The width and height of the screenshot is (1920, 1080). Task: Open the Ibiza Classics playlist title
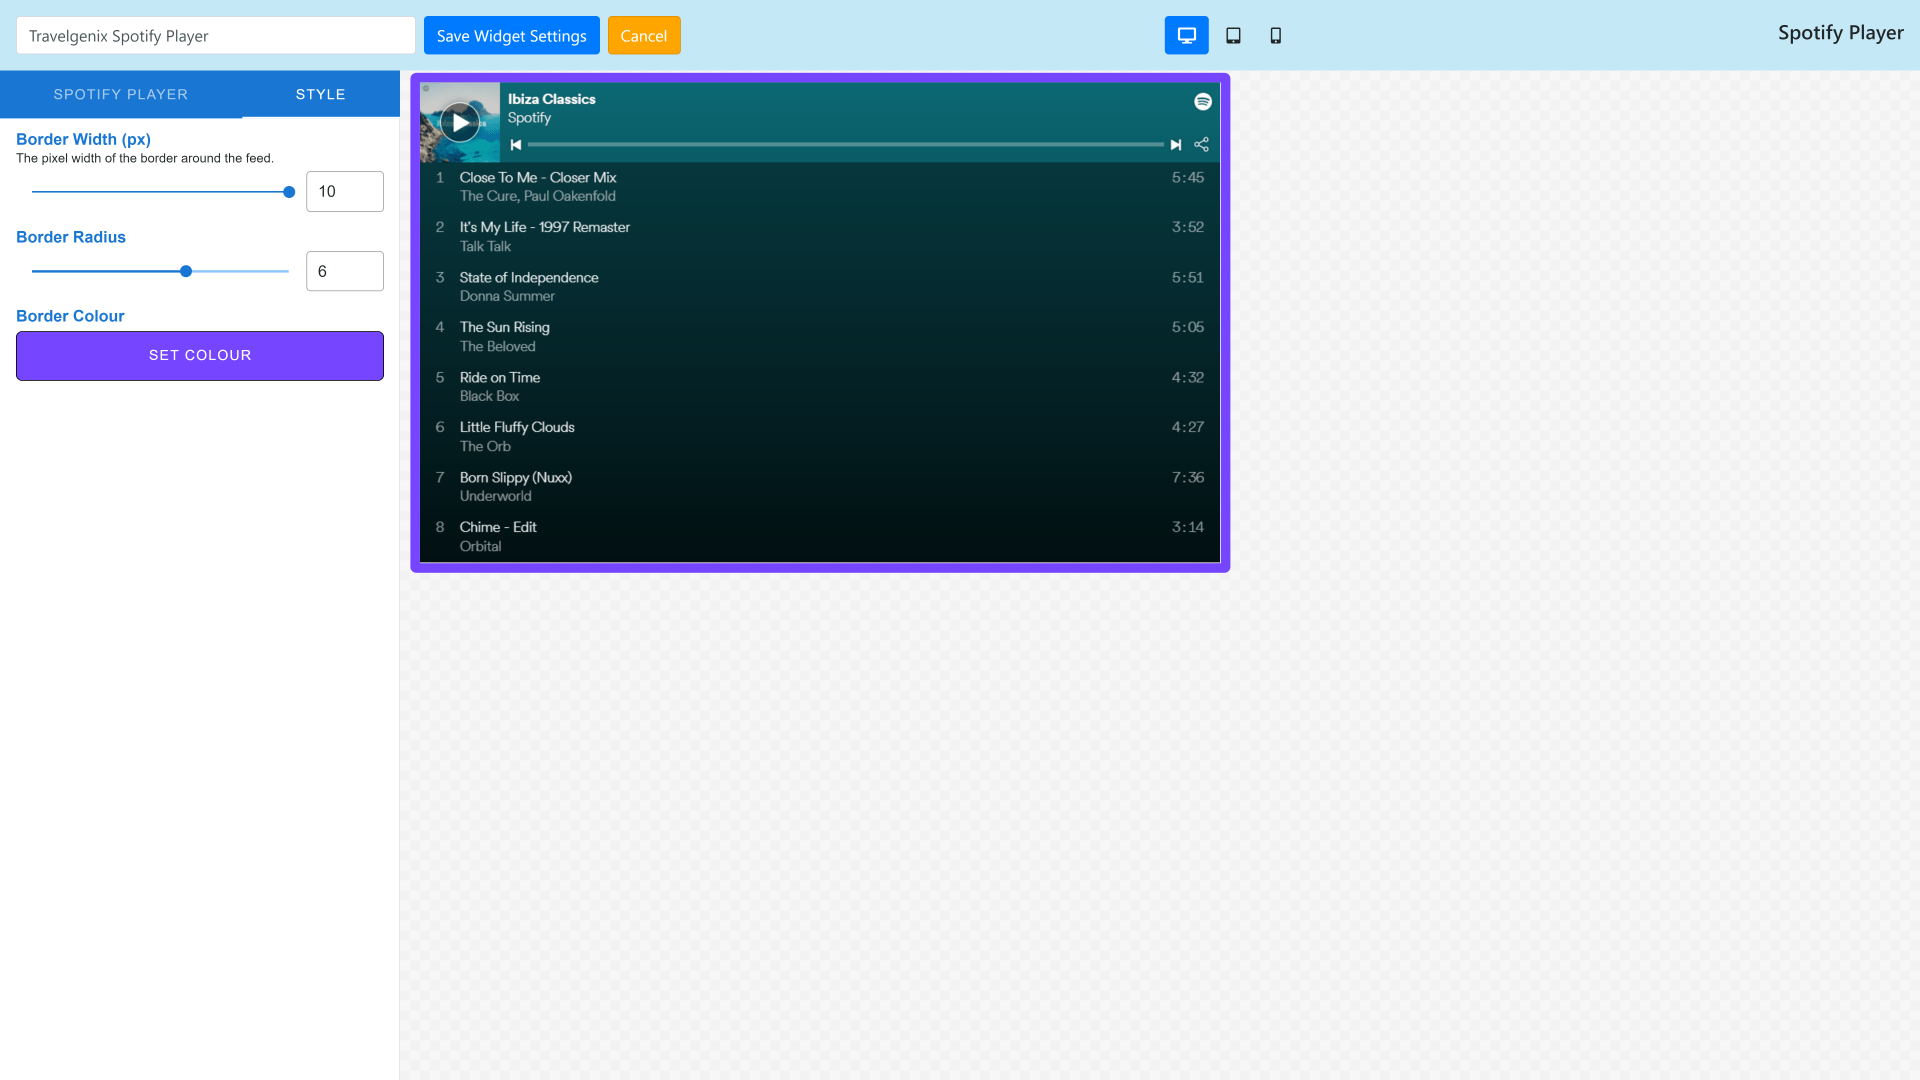tap(551, 99)
